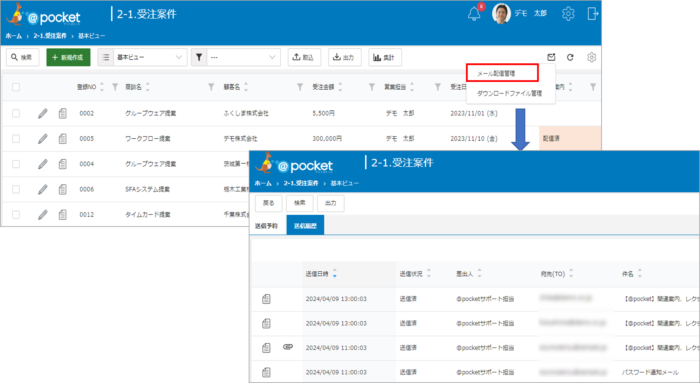This screenshot has width=700, height=383.
Task: Check the box for record 0006
Action: pyautogui.click(x=16, y=189)
